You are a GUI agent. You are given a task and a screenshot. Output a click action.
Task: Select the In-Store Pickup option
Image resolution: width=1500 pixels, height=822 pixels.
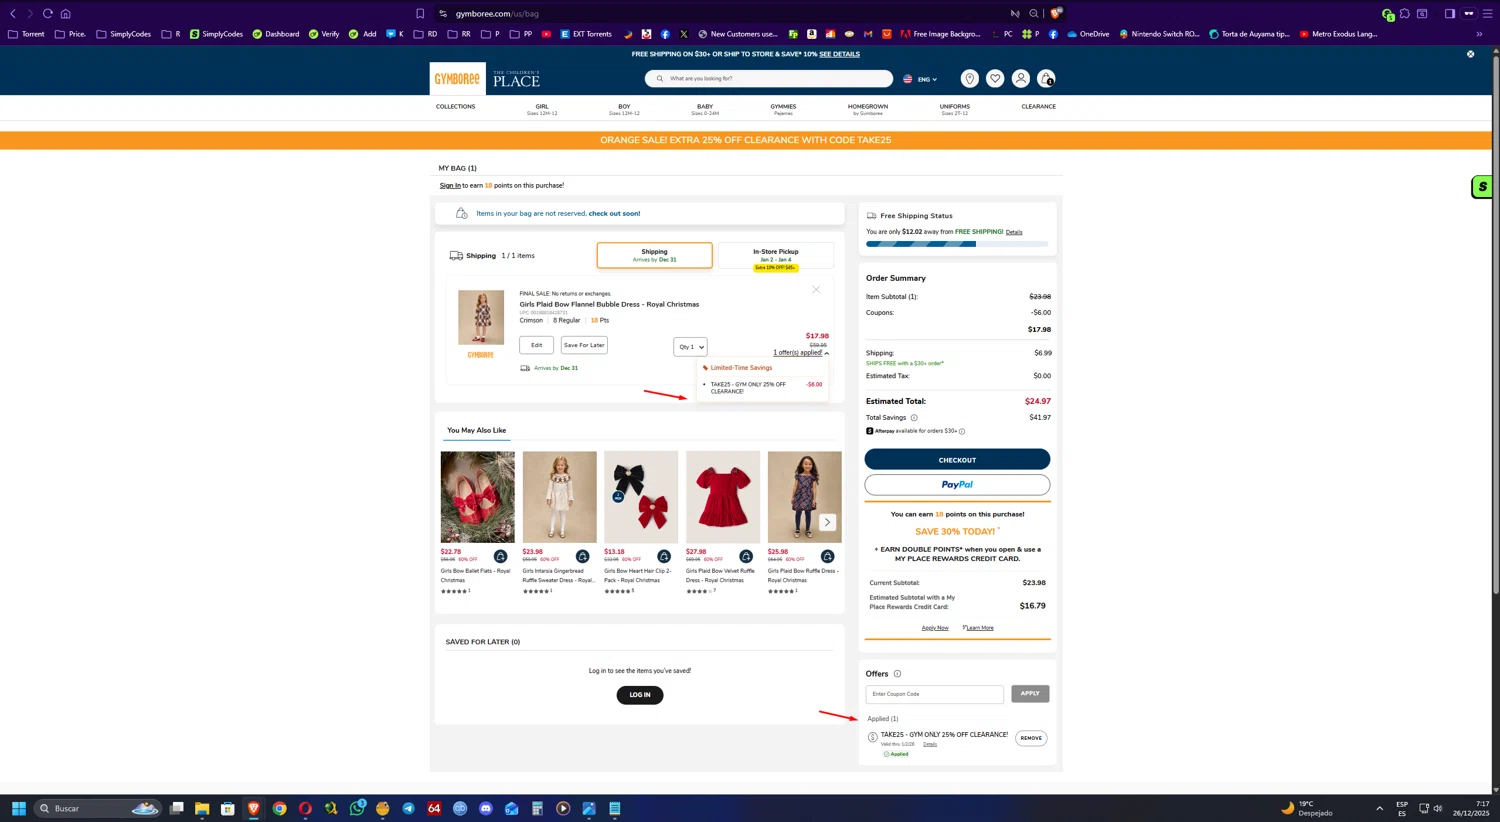776,256
